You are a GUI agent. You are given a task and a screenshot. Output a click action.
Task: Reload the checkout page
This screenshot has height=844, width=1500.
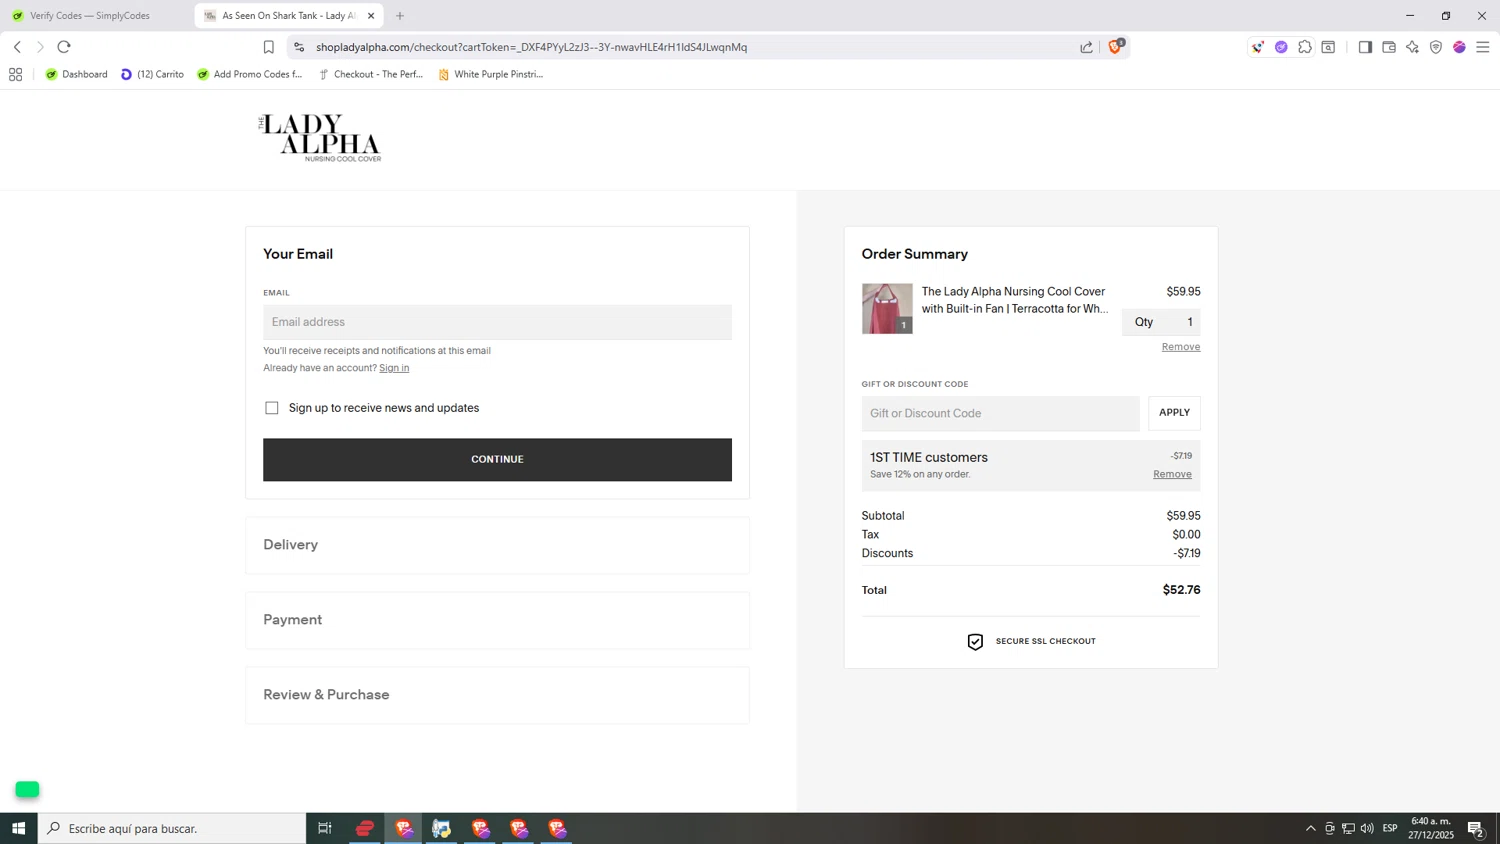[64, 47]
